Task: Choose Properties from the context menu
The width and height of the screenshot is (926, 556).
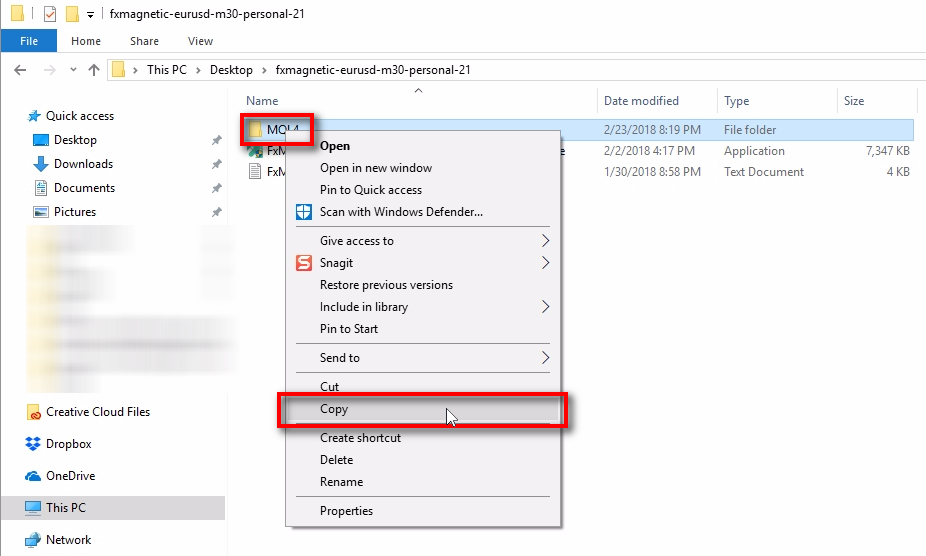Action: click(423, 511)
